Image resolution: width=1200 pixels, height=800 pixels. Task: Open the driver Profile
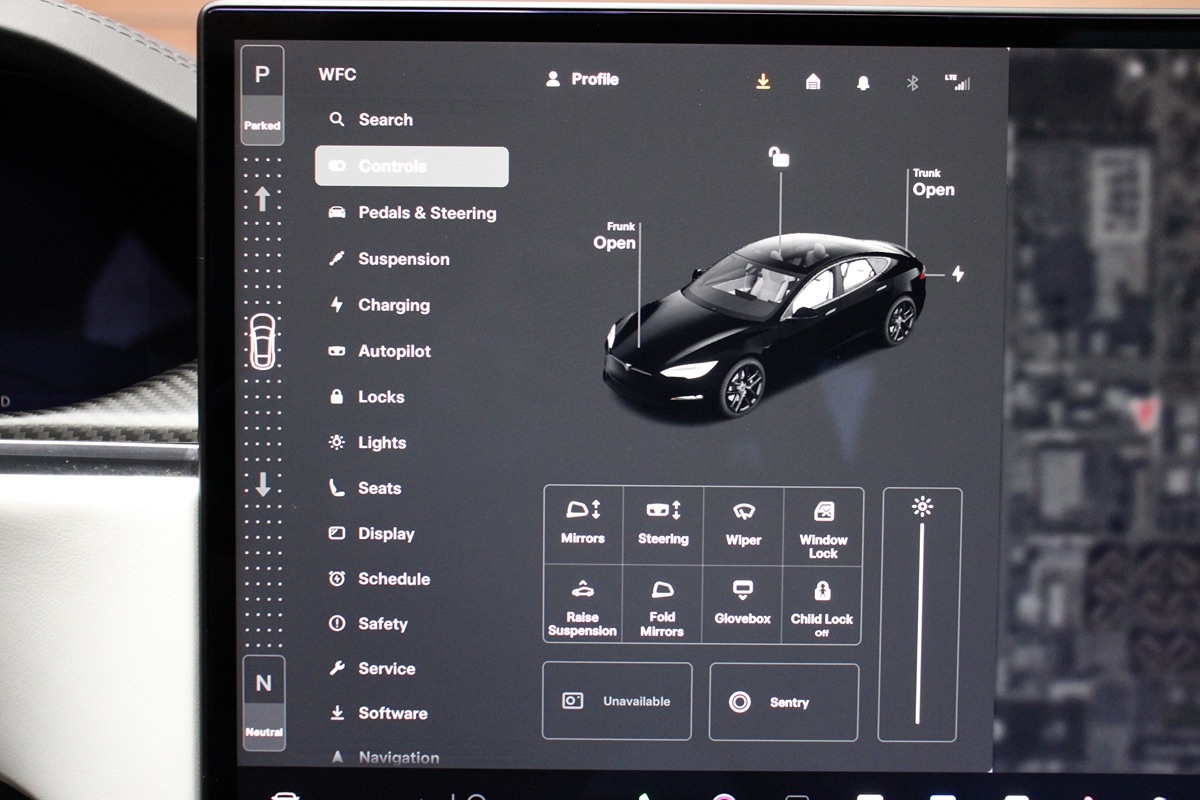click(x=586, y=78)
